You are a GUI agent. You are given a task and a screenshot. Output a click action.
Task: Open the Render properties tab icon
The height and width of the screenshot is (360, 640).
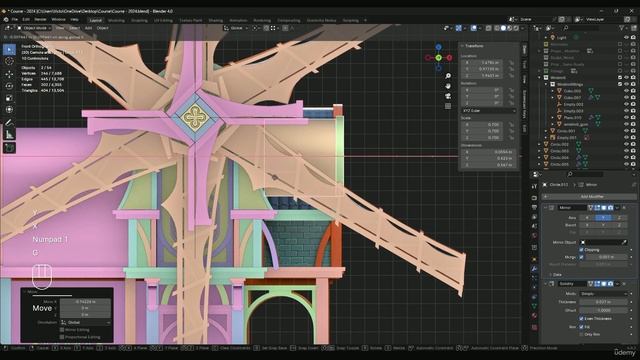point(534,198)
